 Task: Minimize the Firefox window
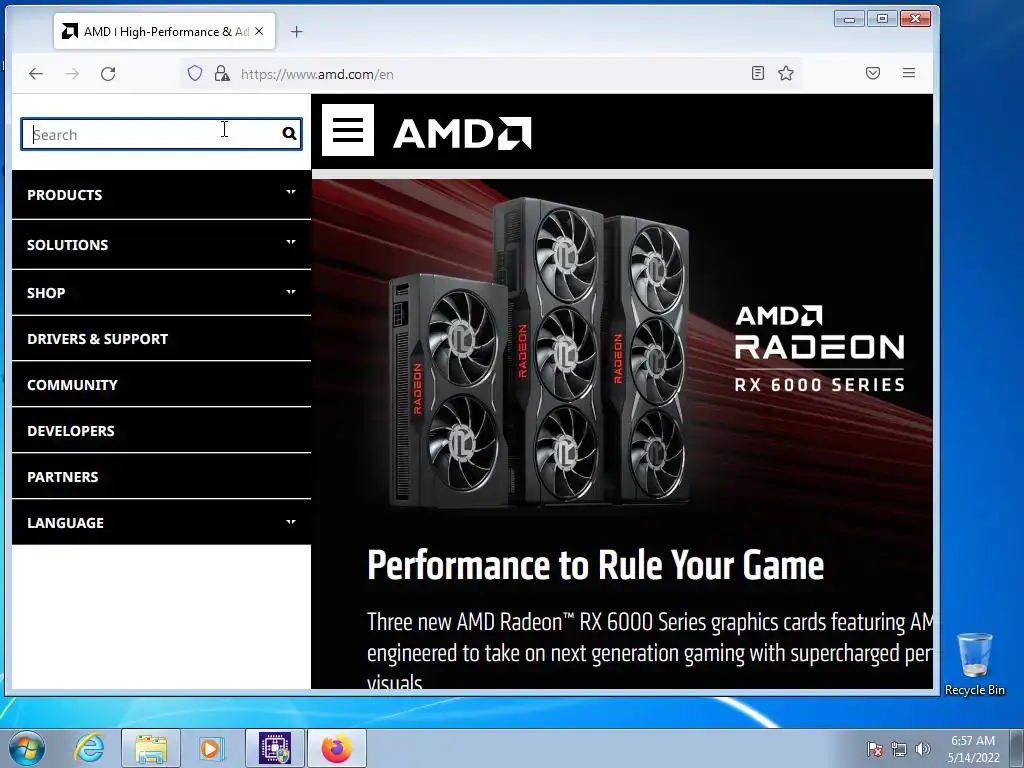[850, 19]
